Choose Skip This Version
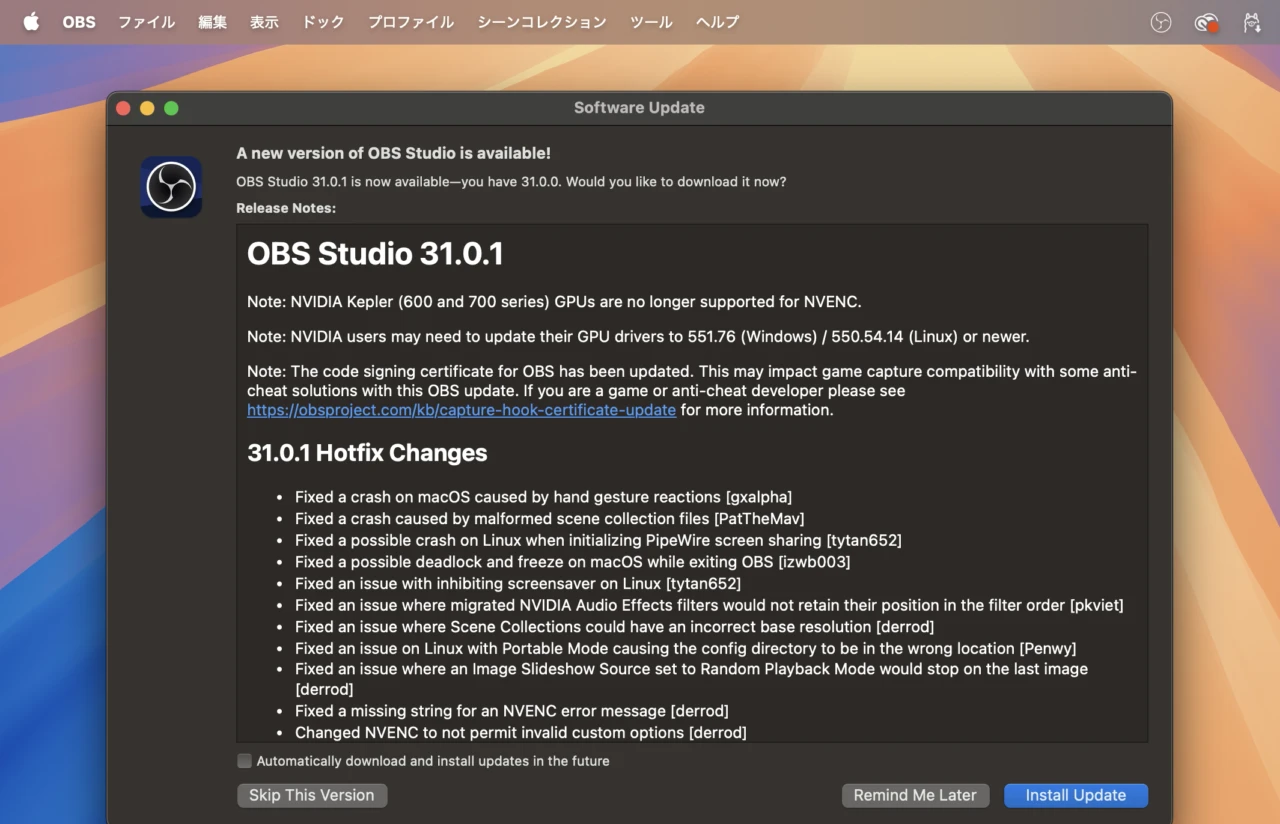 coord(311,795)
